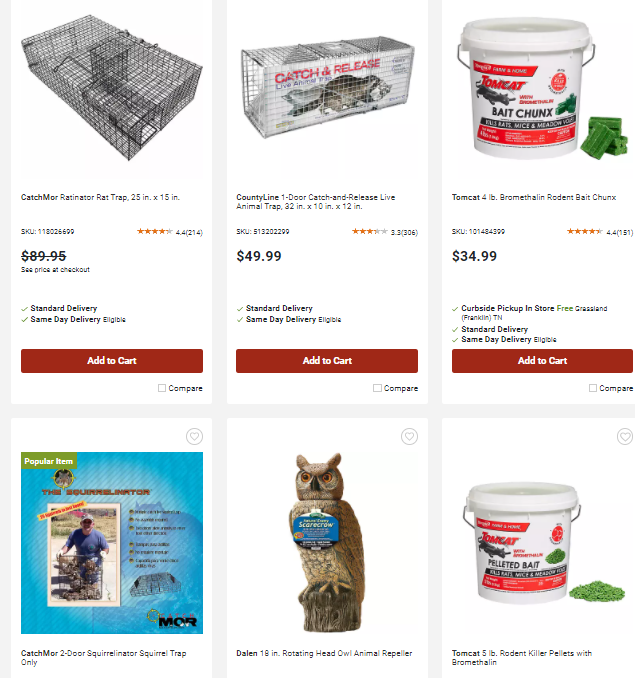Image resolution: width=635 pixels, height=678 pixels.
Task: Open CatchMor Ratinator Rat Trap product title
Action: (100, 197)
